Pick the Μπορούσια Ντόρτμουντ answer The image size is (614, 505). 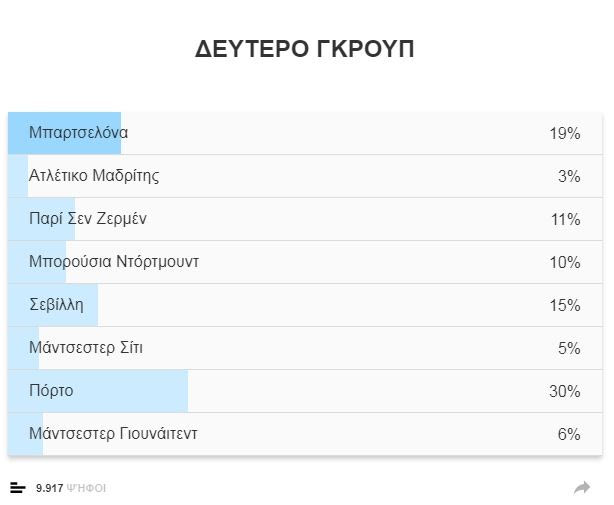point(114,262)
